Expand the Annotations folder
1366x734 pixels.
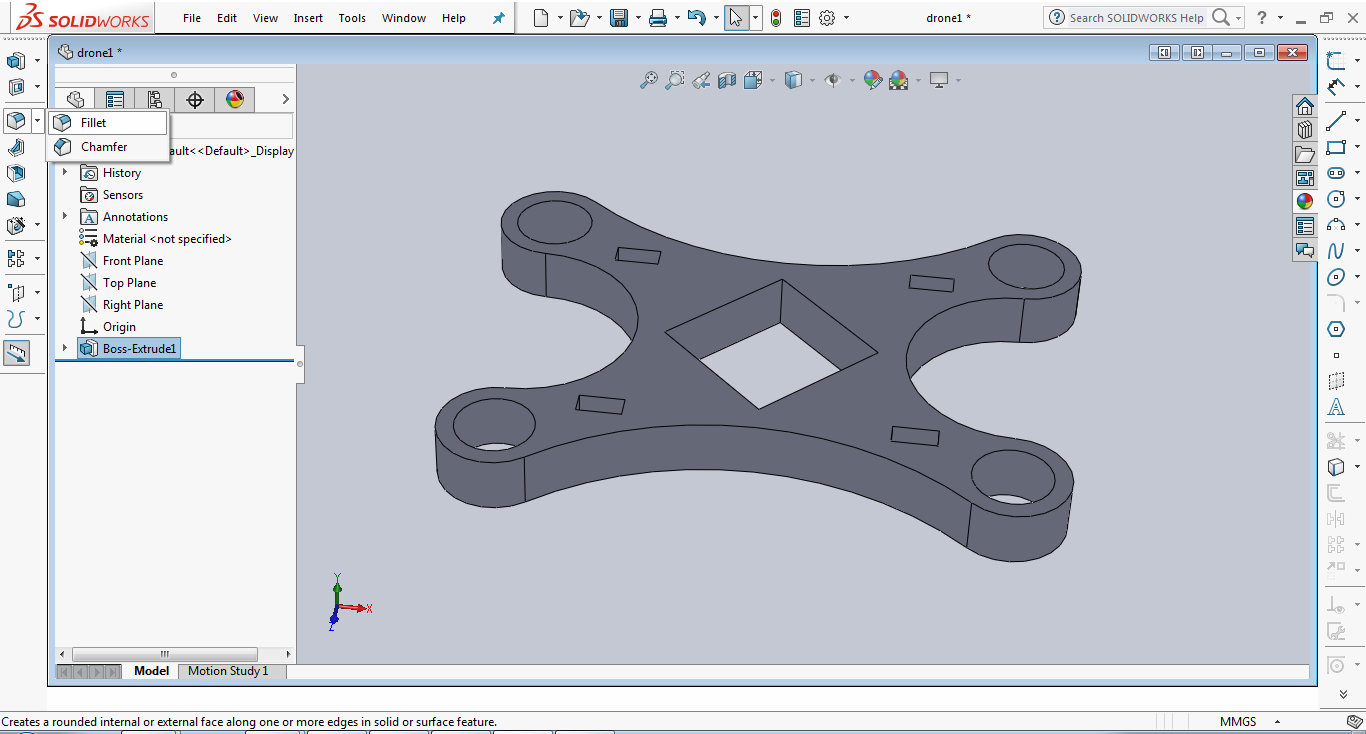66,217
